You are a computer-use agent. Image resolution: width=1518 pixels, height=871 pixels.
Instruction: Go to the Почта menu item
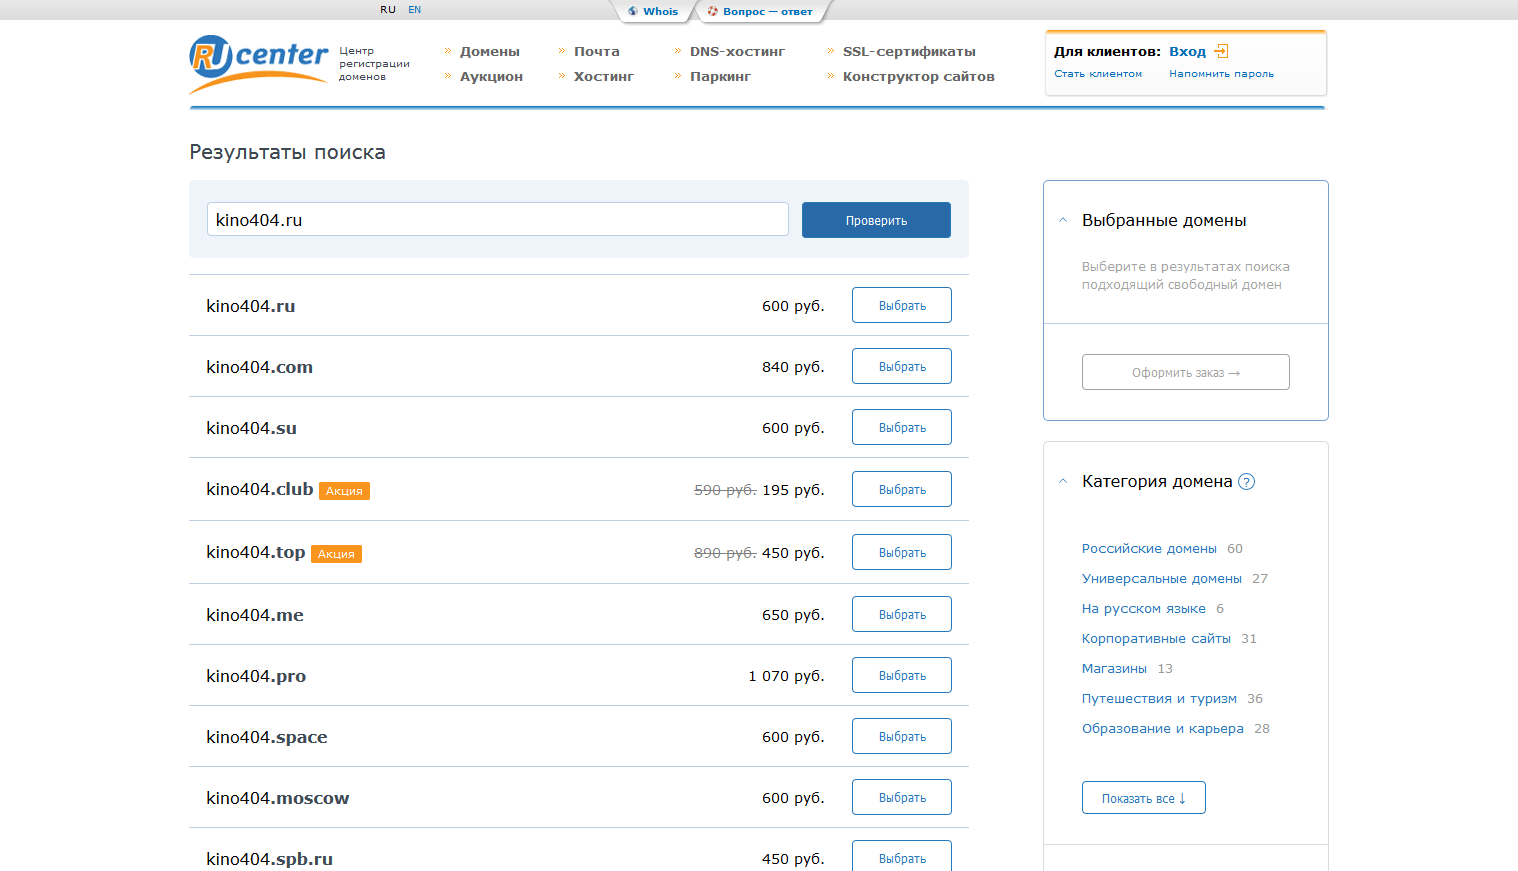click(x=597, y=51)
